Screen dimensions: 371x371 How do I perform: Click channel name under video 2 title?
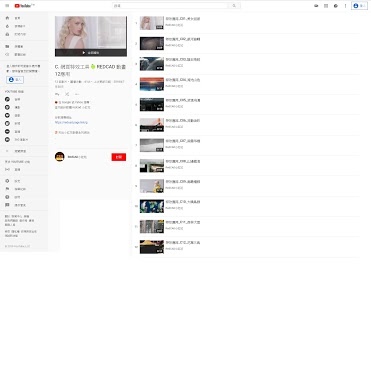tap(174, 45)
